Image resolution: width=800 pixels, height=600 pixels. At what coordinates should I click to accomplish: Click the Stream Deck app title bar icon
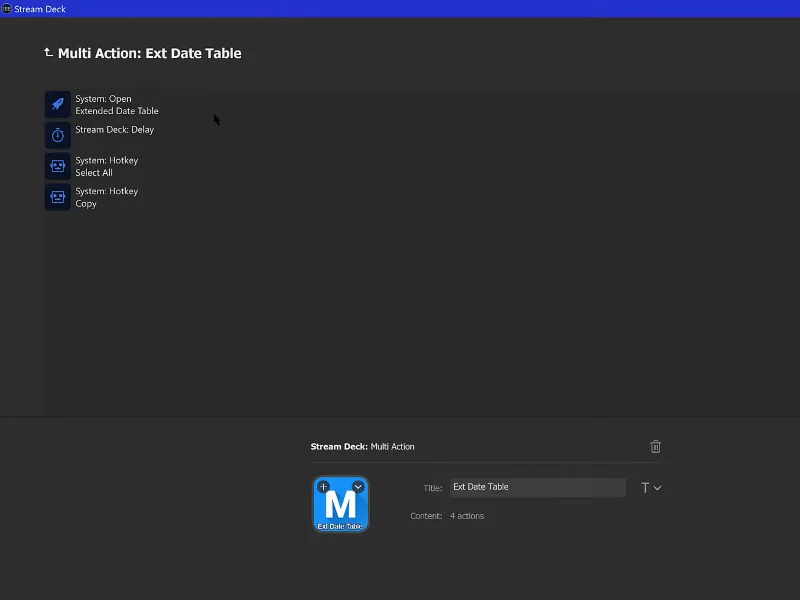[x=6, y=9]
